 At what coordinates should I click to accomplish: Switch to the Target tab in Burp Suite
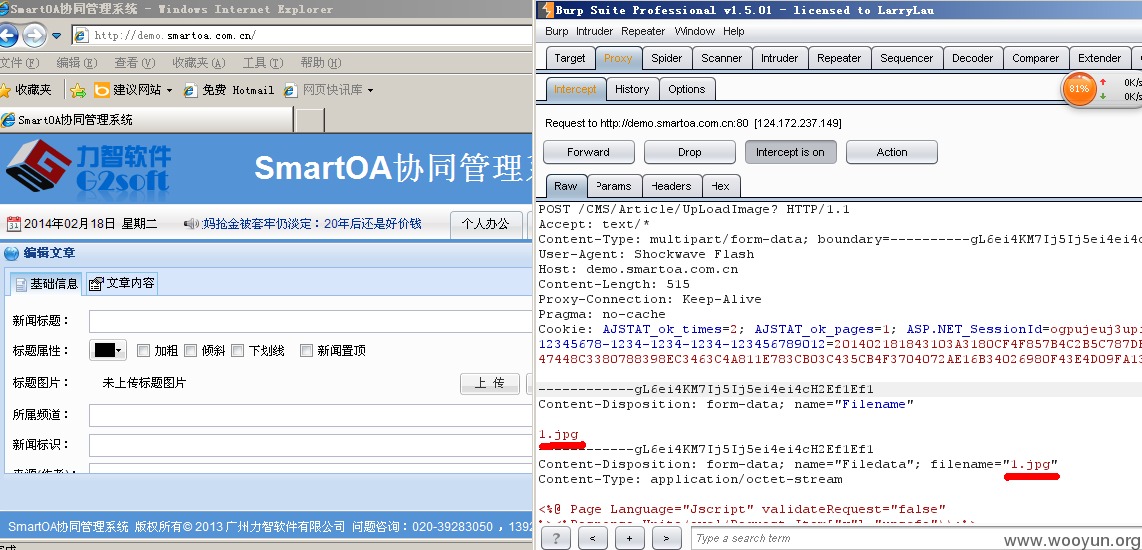(x=570, y=58)
